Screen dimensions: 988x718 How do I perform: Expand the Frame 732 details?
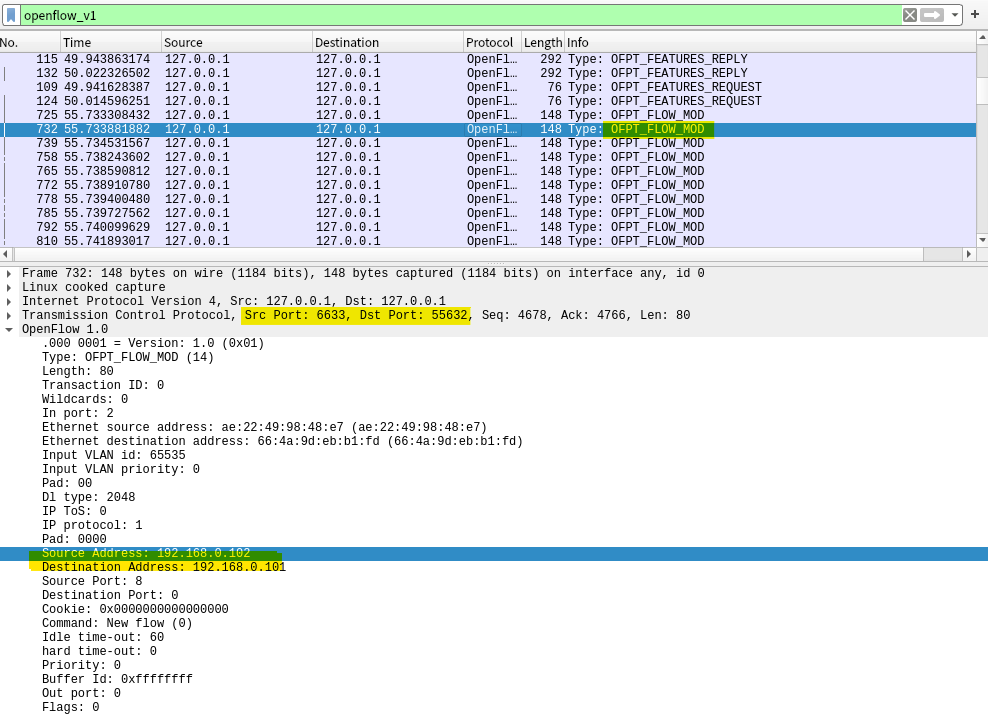coord(9,274)
